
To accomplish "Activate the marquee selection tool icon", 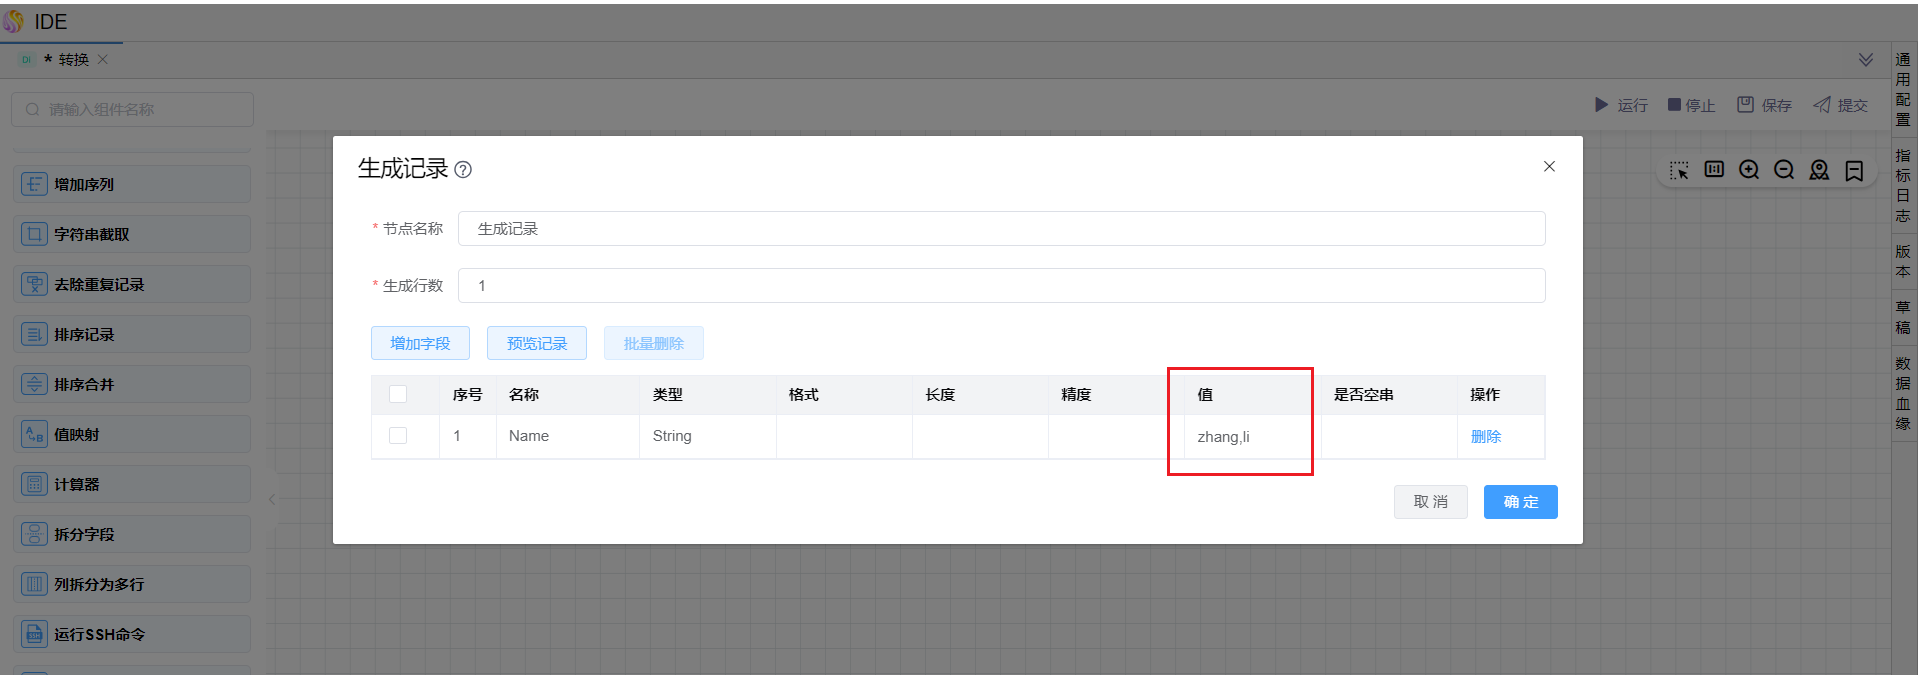I will [x=1679, y=171].
